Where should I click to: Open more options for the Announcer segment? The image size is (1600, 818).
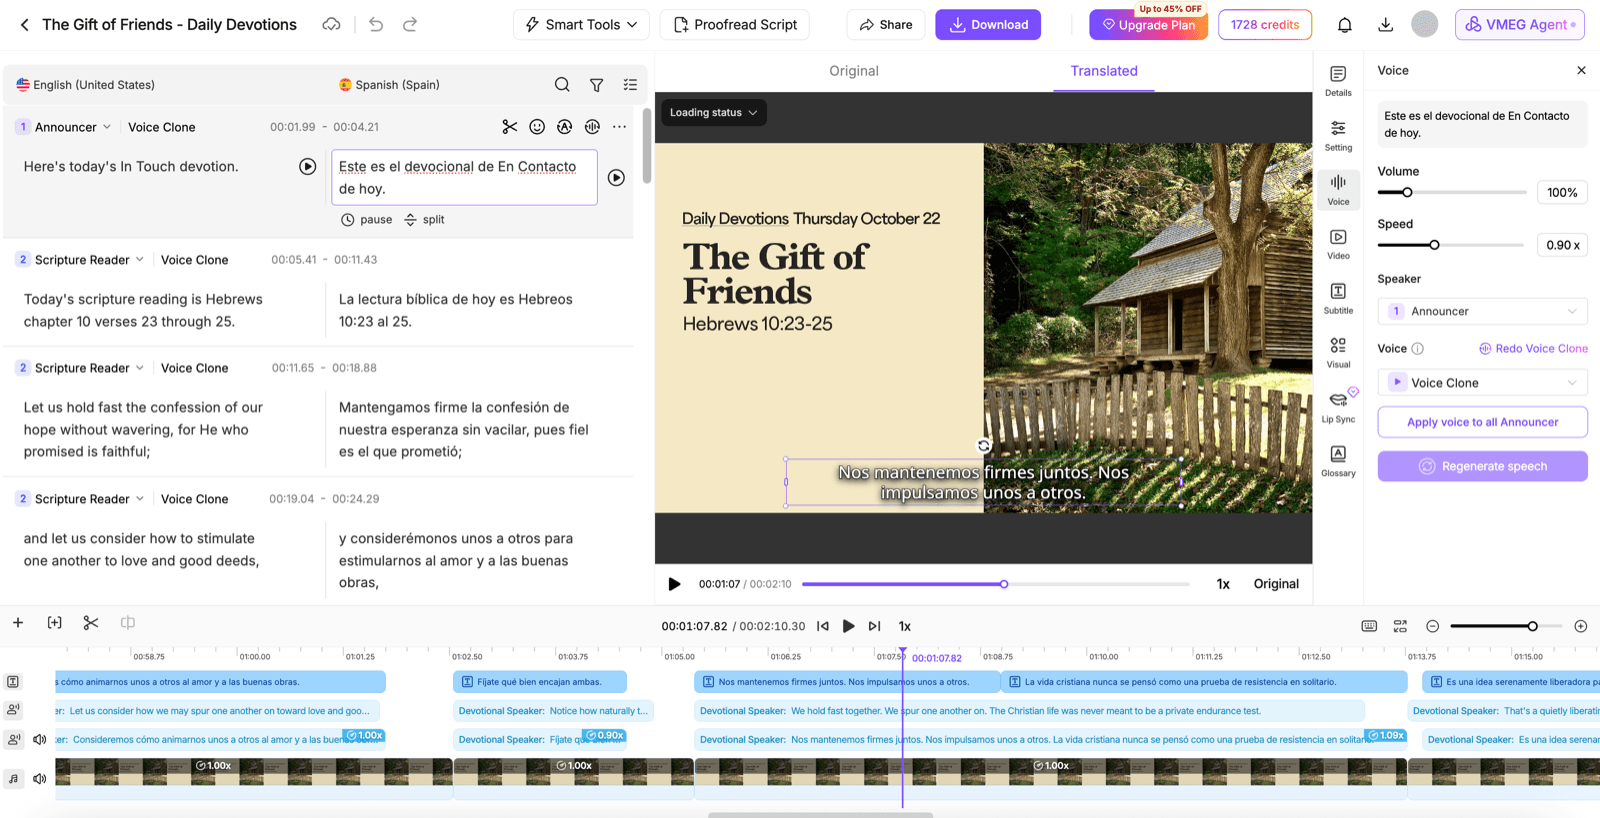[x=620, y=127]
